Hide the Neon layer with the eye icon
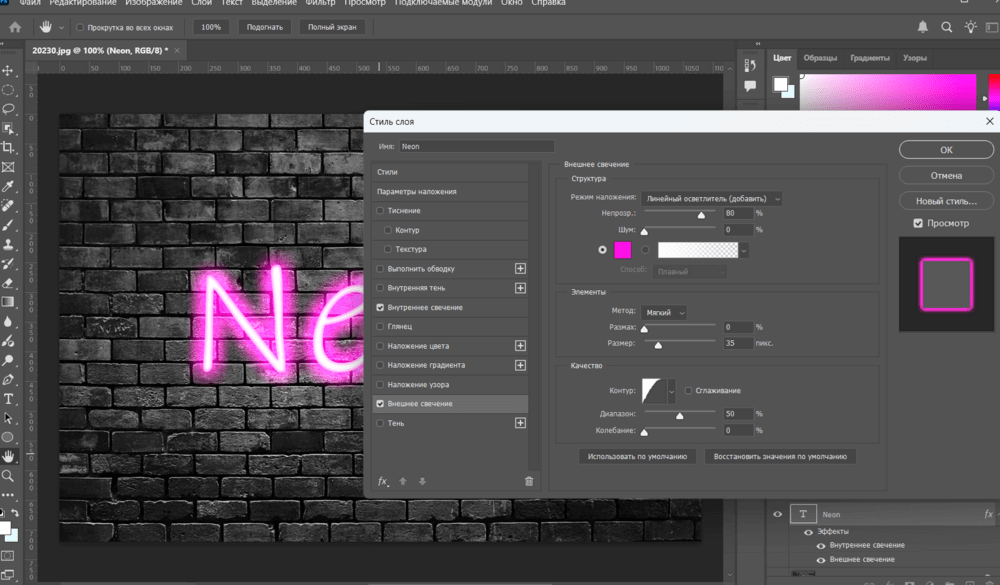Image resolution: width=1000 pixels, height=585 pixels. (778, 514)
